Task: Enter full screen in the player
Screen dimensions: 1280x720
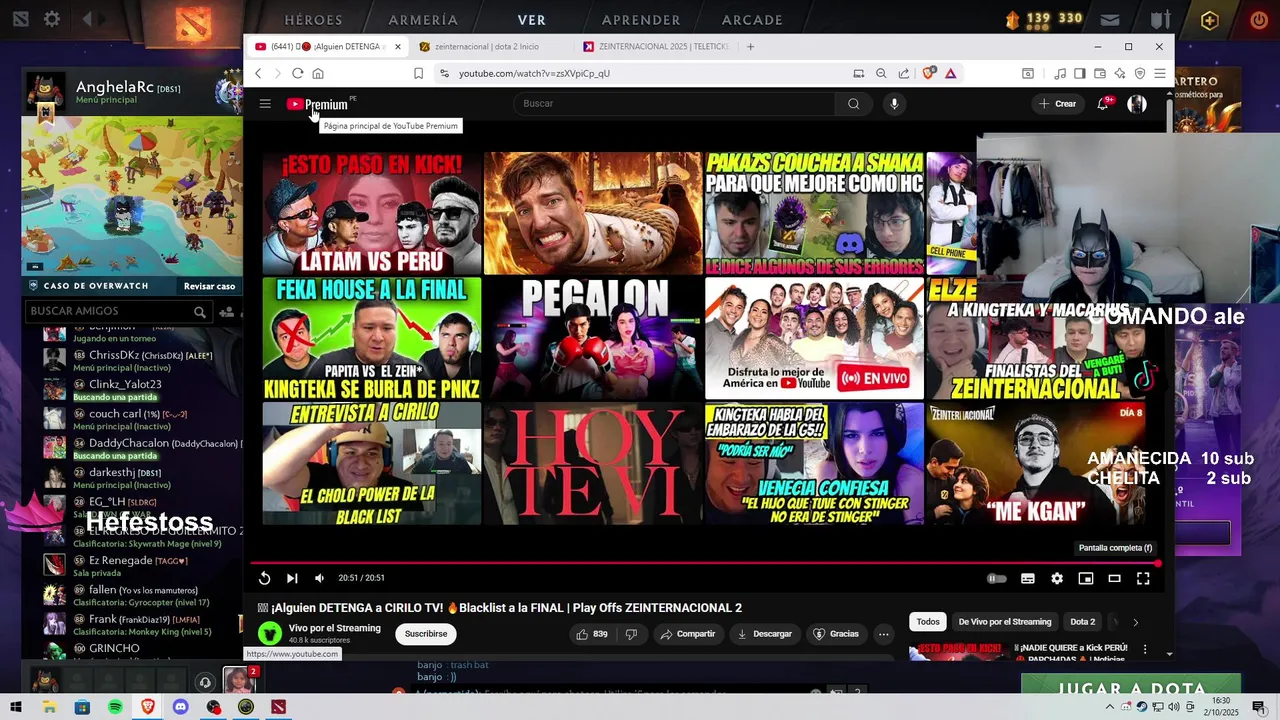Action: (x=1143, y=578)
